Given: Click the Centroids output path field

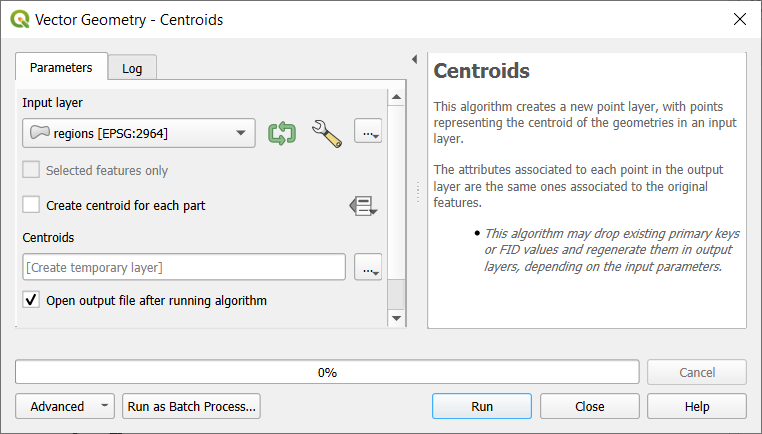Looking at the screenshot, I should point(183,267).
